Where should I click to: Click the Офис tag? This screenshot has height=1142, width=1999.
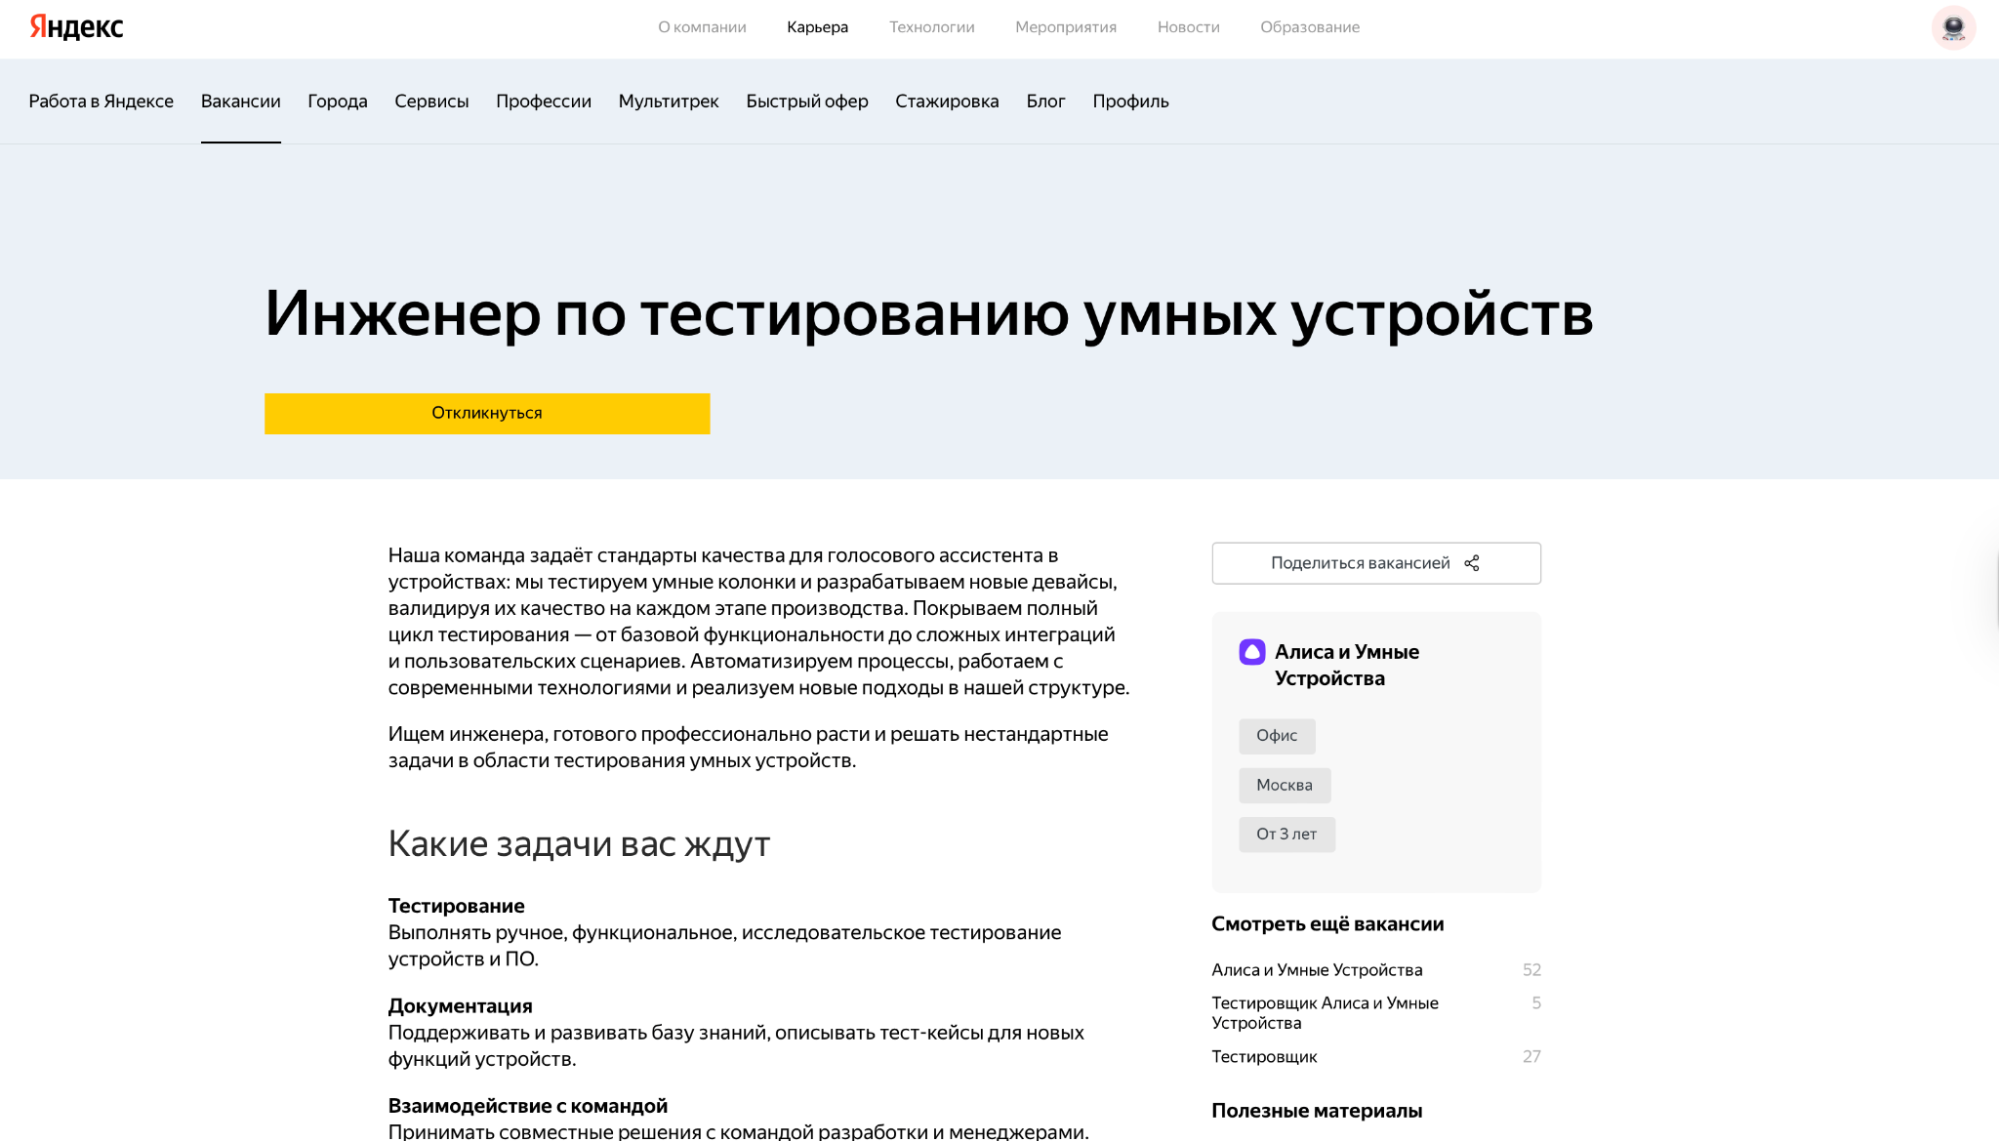tap(1277, 736)
